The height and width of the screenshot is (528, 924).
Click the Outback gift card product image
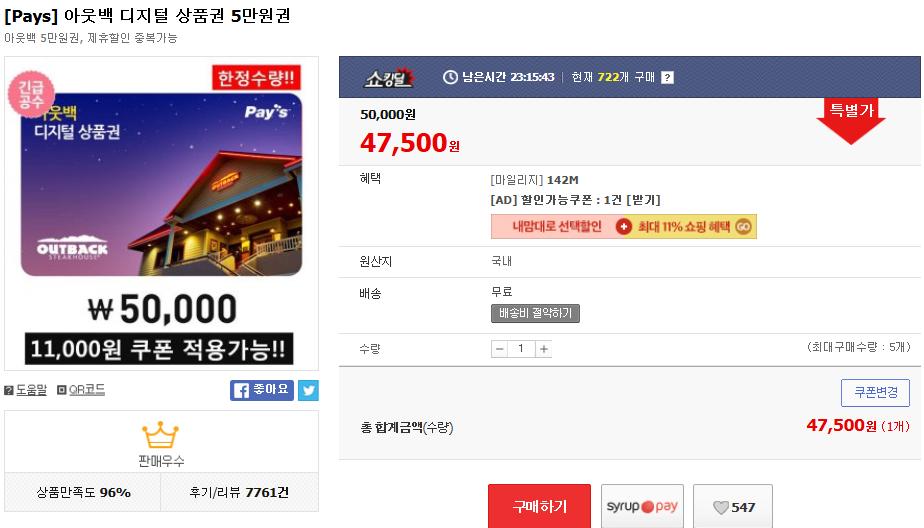[161, 184]
